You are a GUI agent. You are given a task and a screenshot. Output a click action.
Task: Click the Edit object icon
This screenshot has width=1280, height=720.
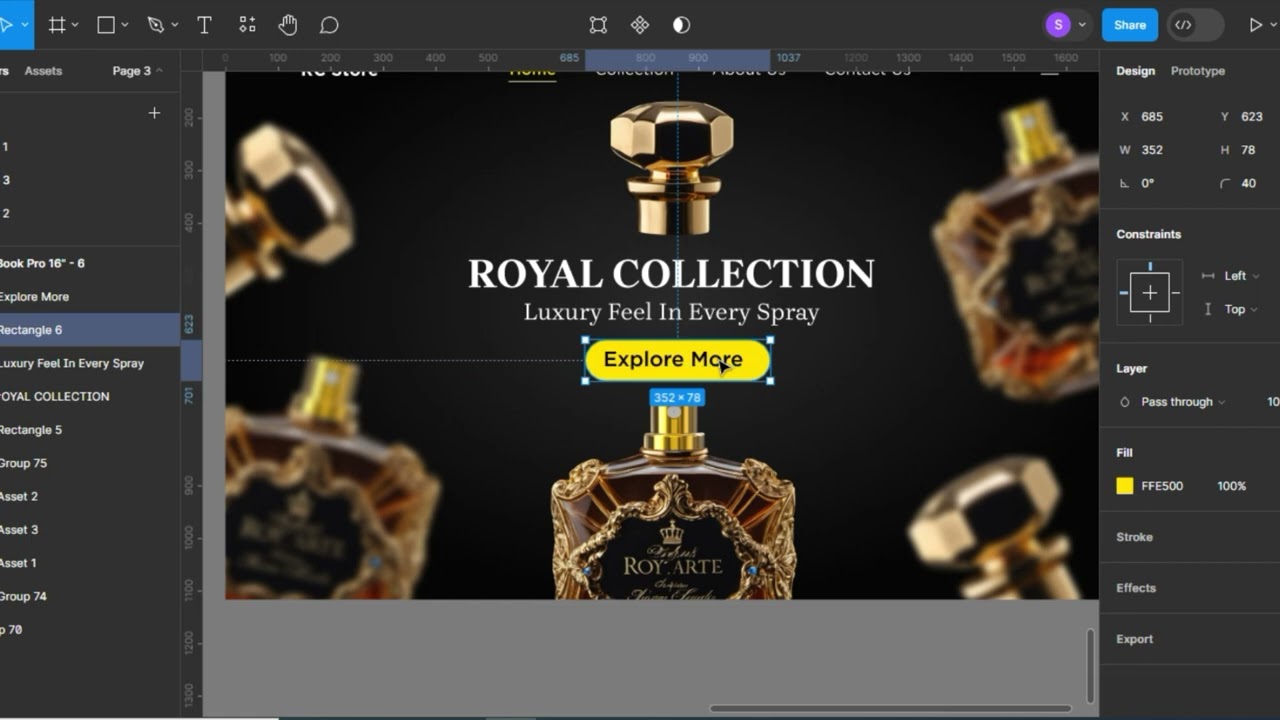(x=598, y=25)
